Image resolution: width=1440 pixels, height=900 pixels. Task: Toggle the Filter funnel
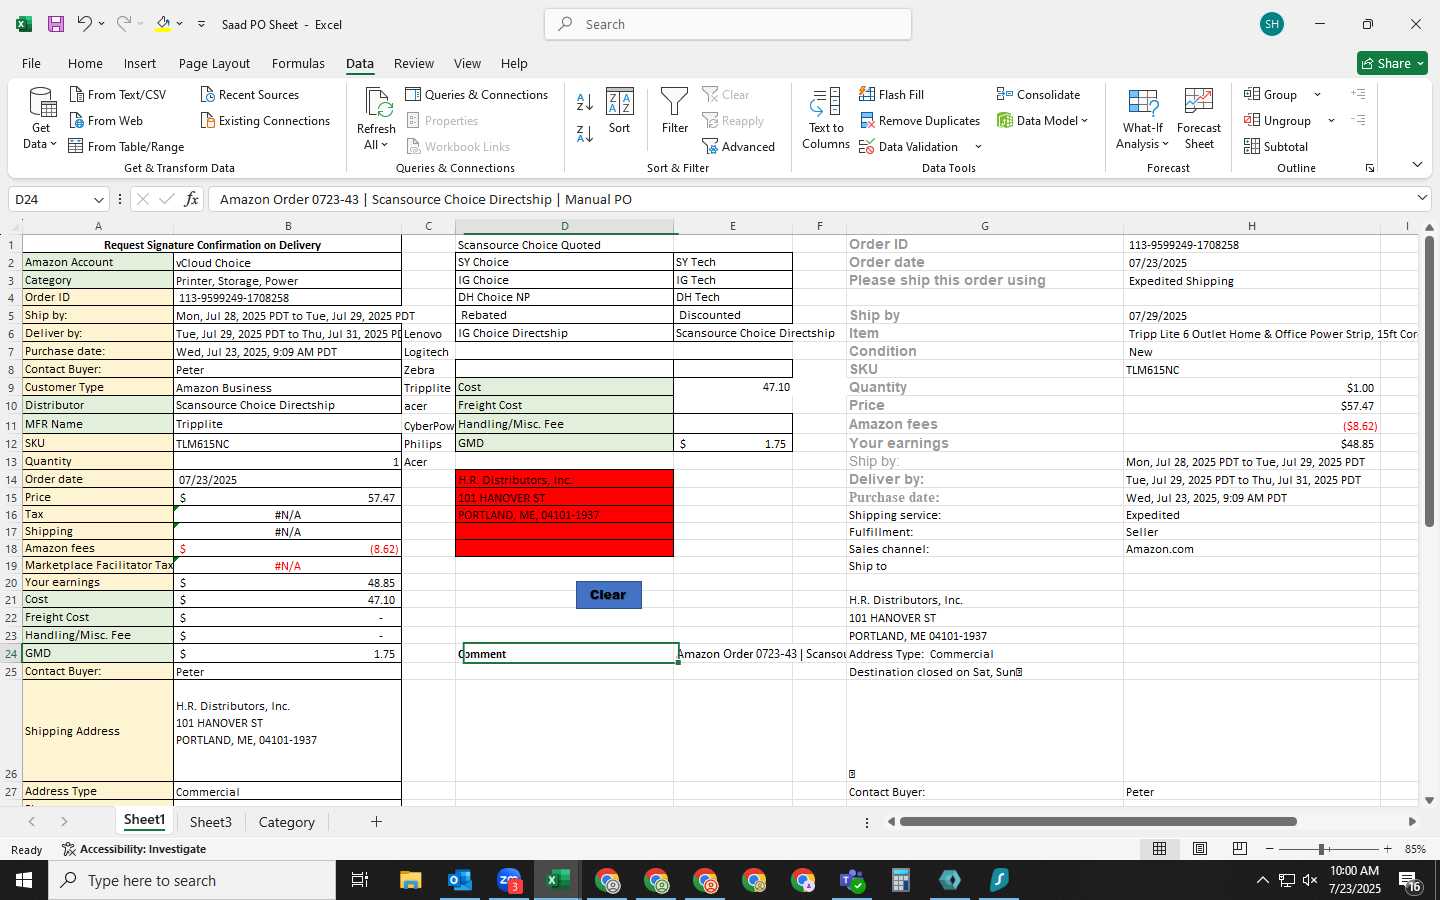tap(675, 111)
